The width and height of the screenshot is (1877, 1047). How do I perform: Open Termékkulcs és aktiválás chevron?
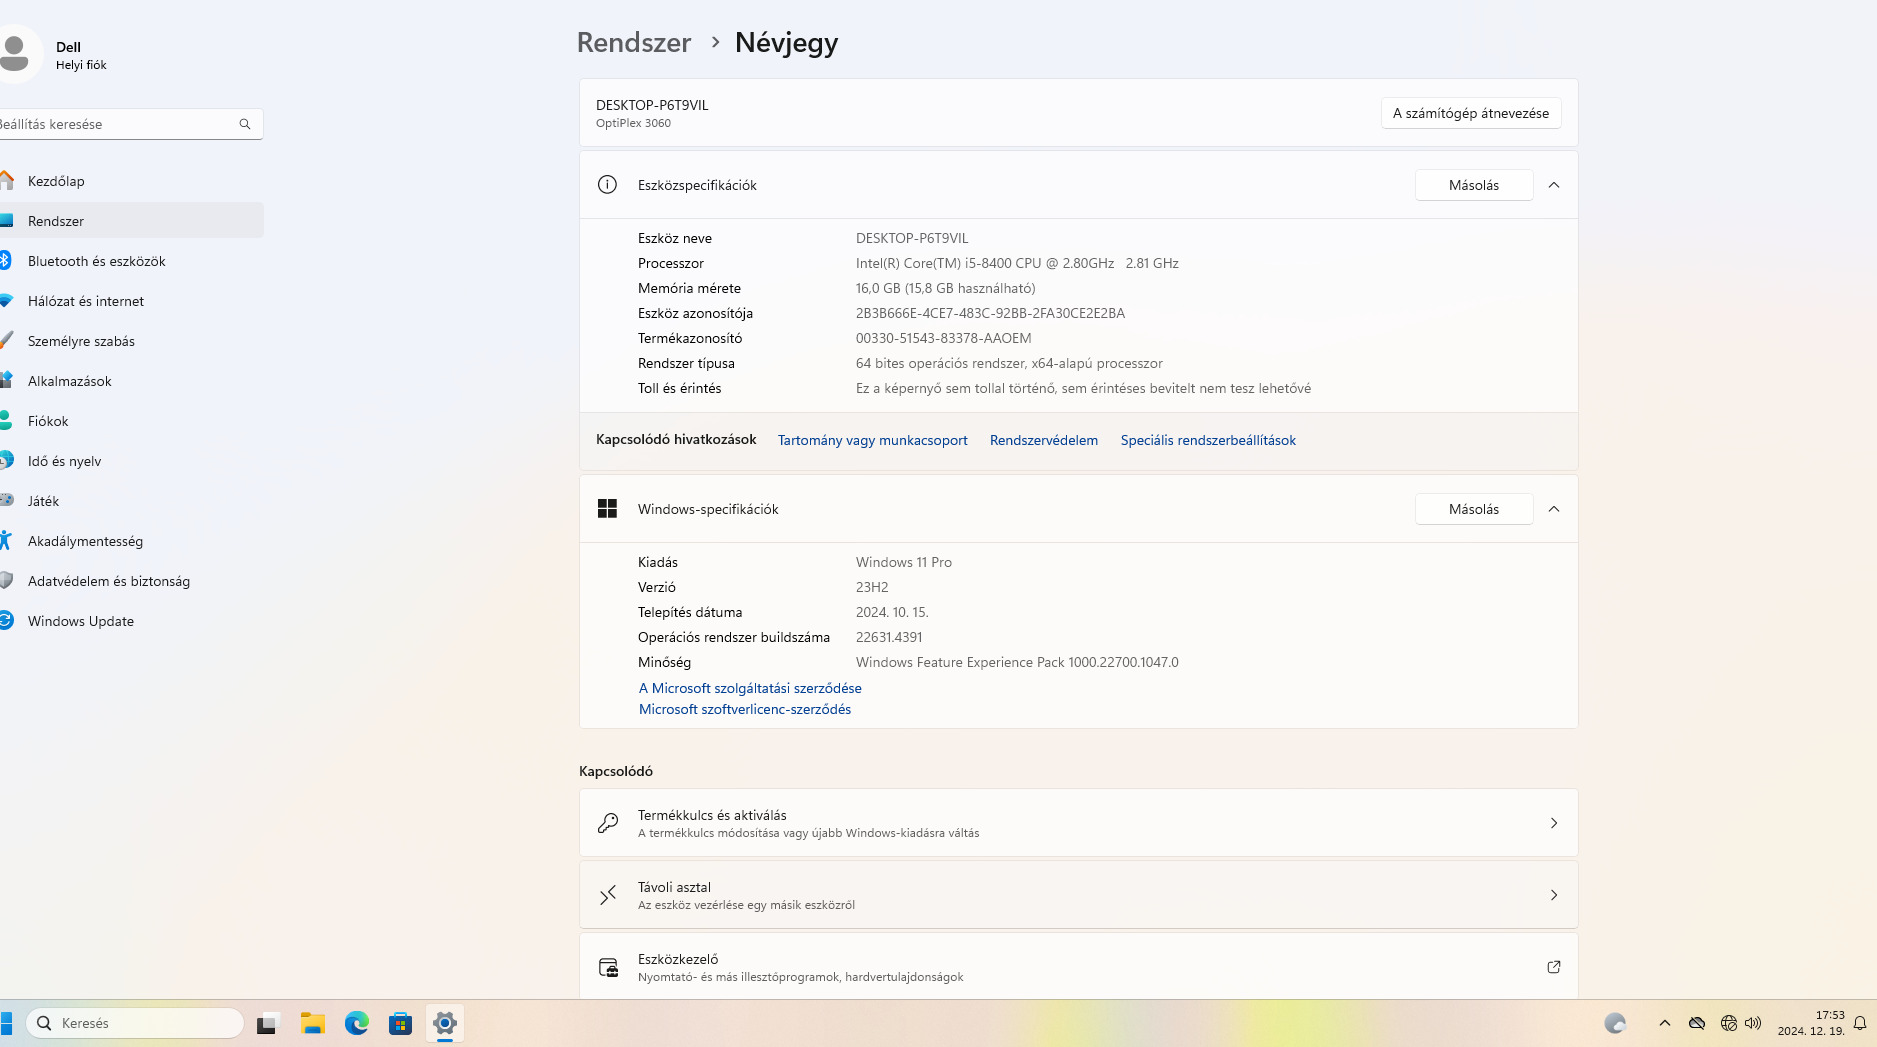[1554, 823]
